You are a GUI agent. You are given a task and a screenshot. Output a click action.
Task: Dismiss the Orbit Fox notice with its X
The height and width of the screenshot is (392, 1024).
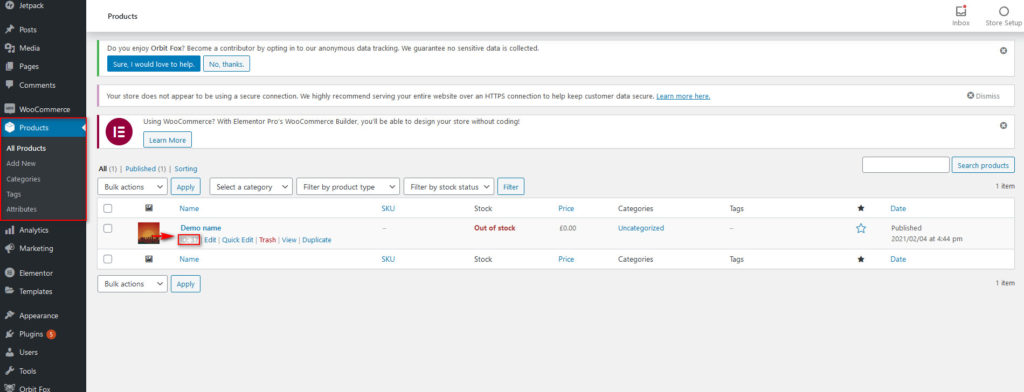[x=1003, y=50]
